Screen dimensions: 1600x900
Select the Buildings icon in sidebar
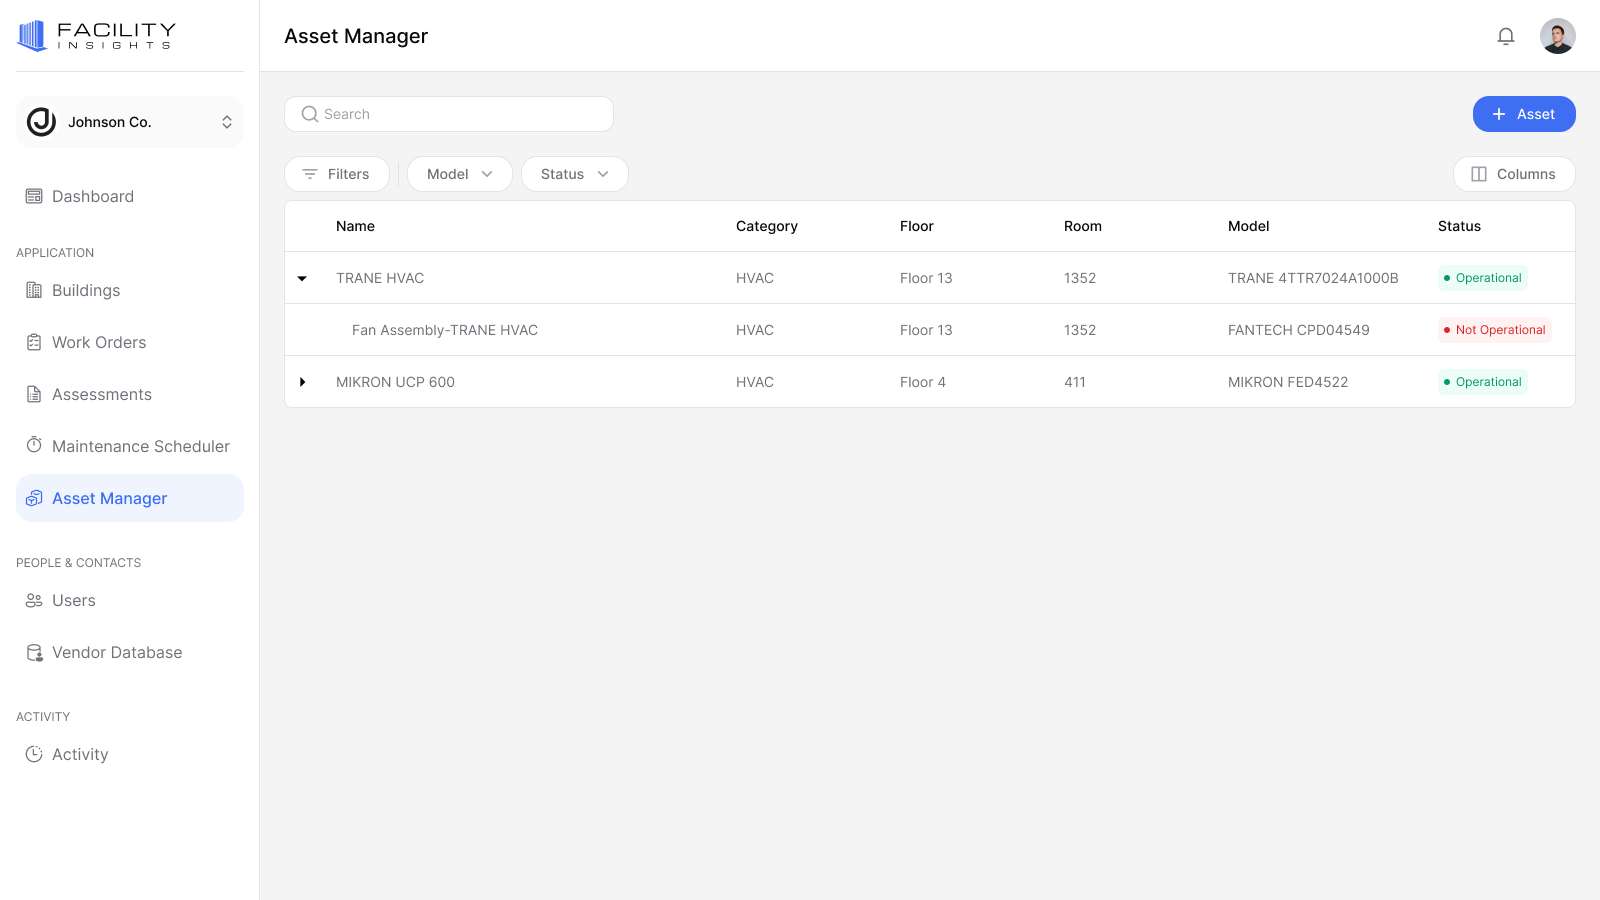coord(34,290)
